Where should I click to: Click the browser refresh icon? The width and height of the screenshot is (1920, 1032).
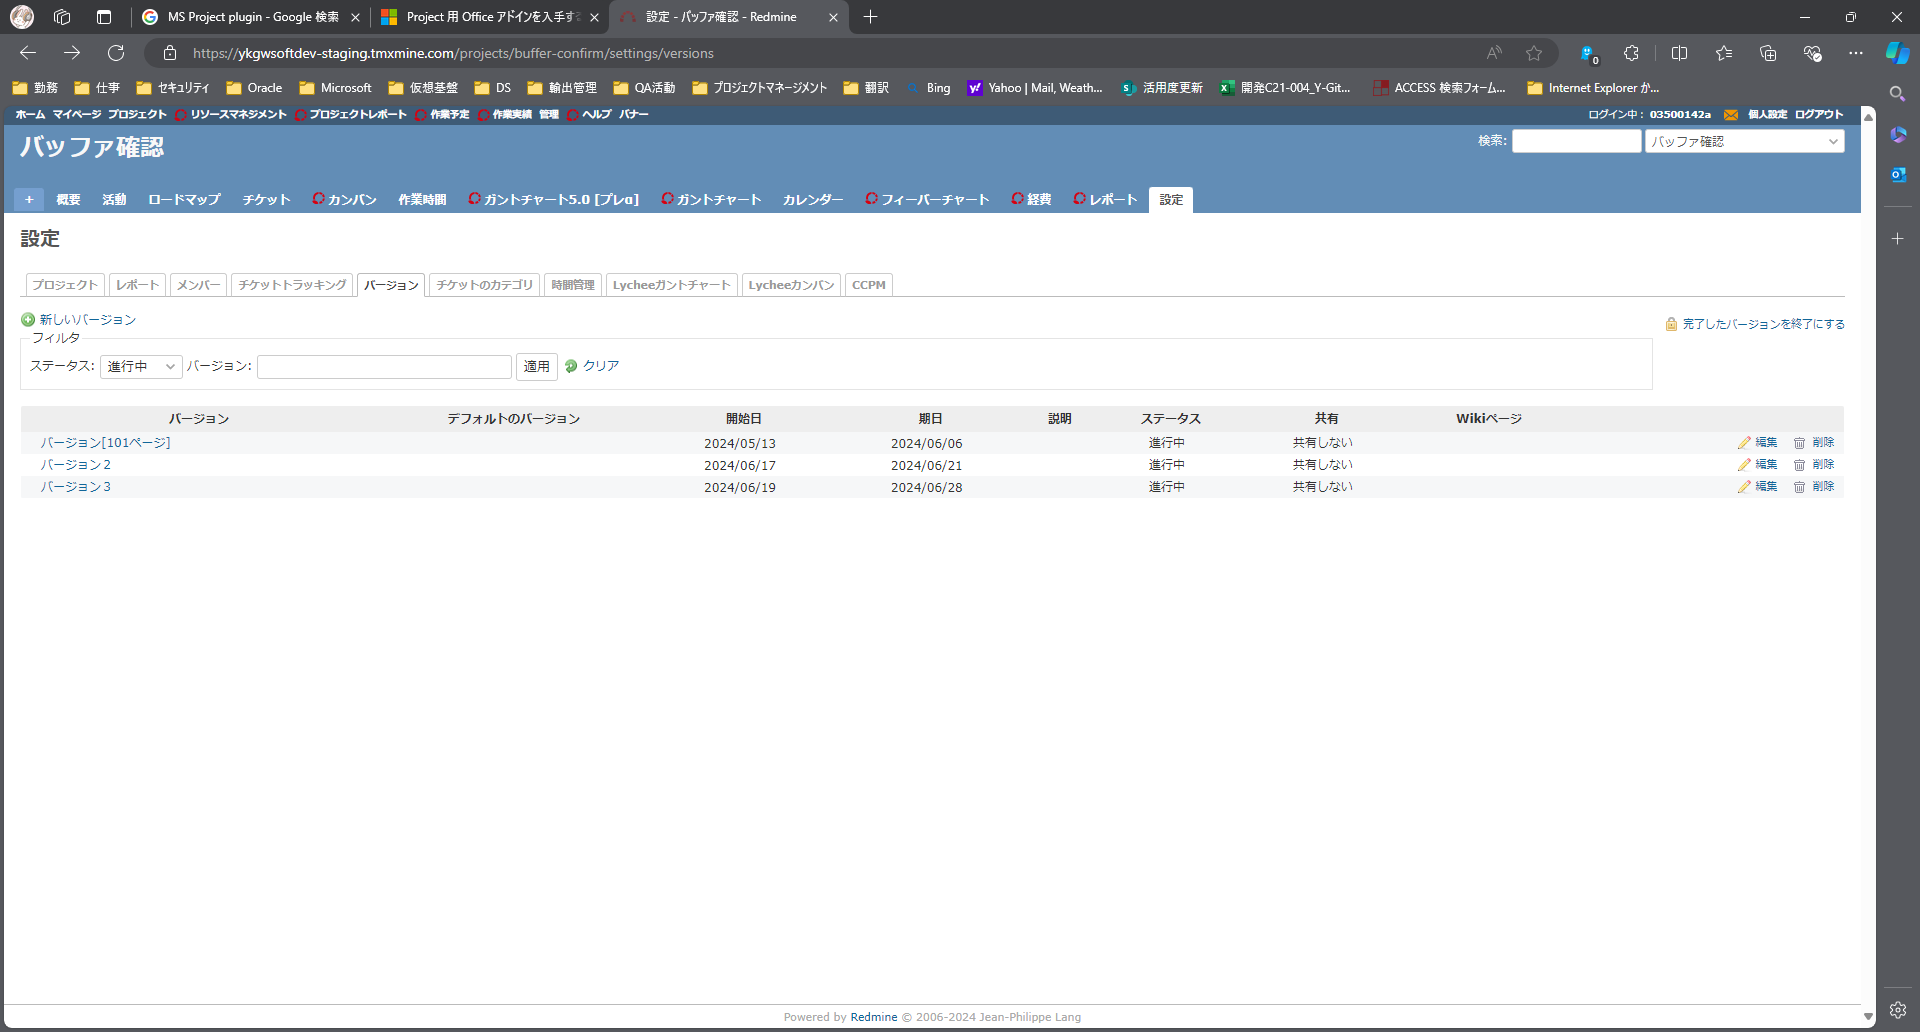coord(116,53)
